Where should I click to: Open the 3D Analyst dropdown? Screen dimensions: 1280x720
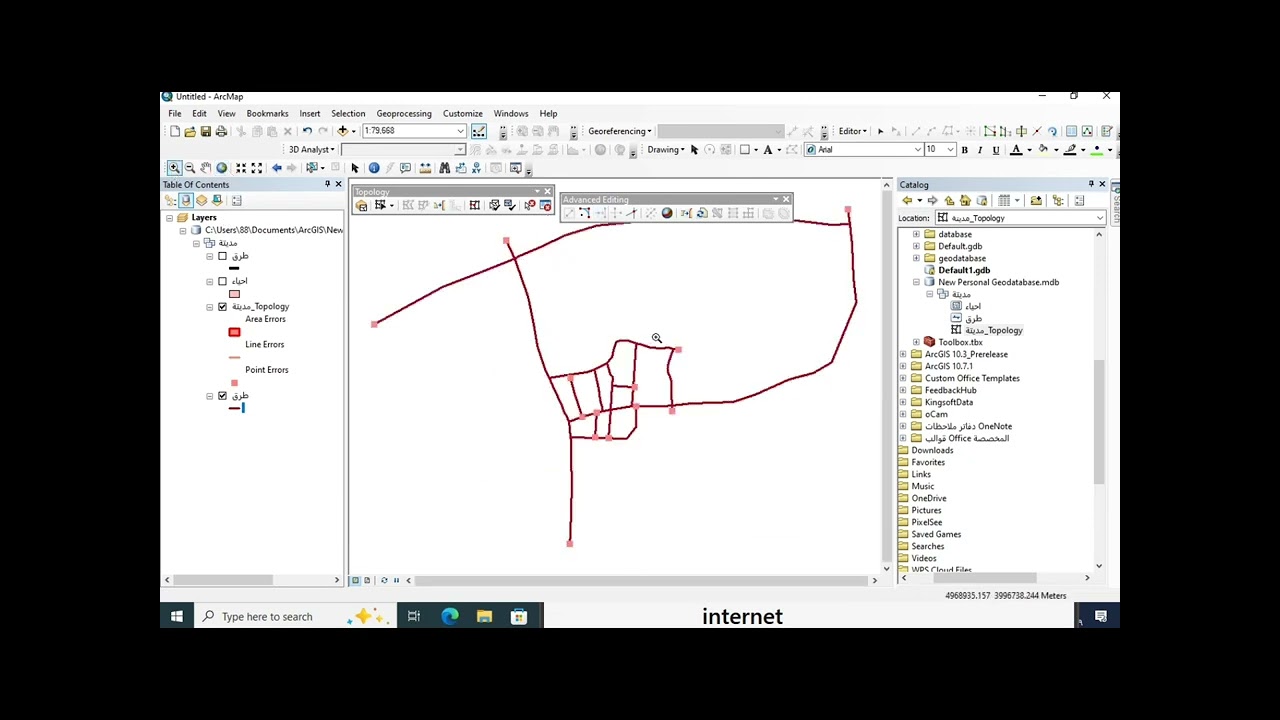pyautogui.click(x=312, y=150)
